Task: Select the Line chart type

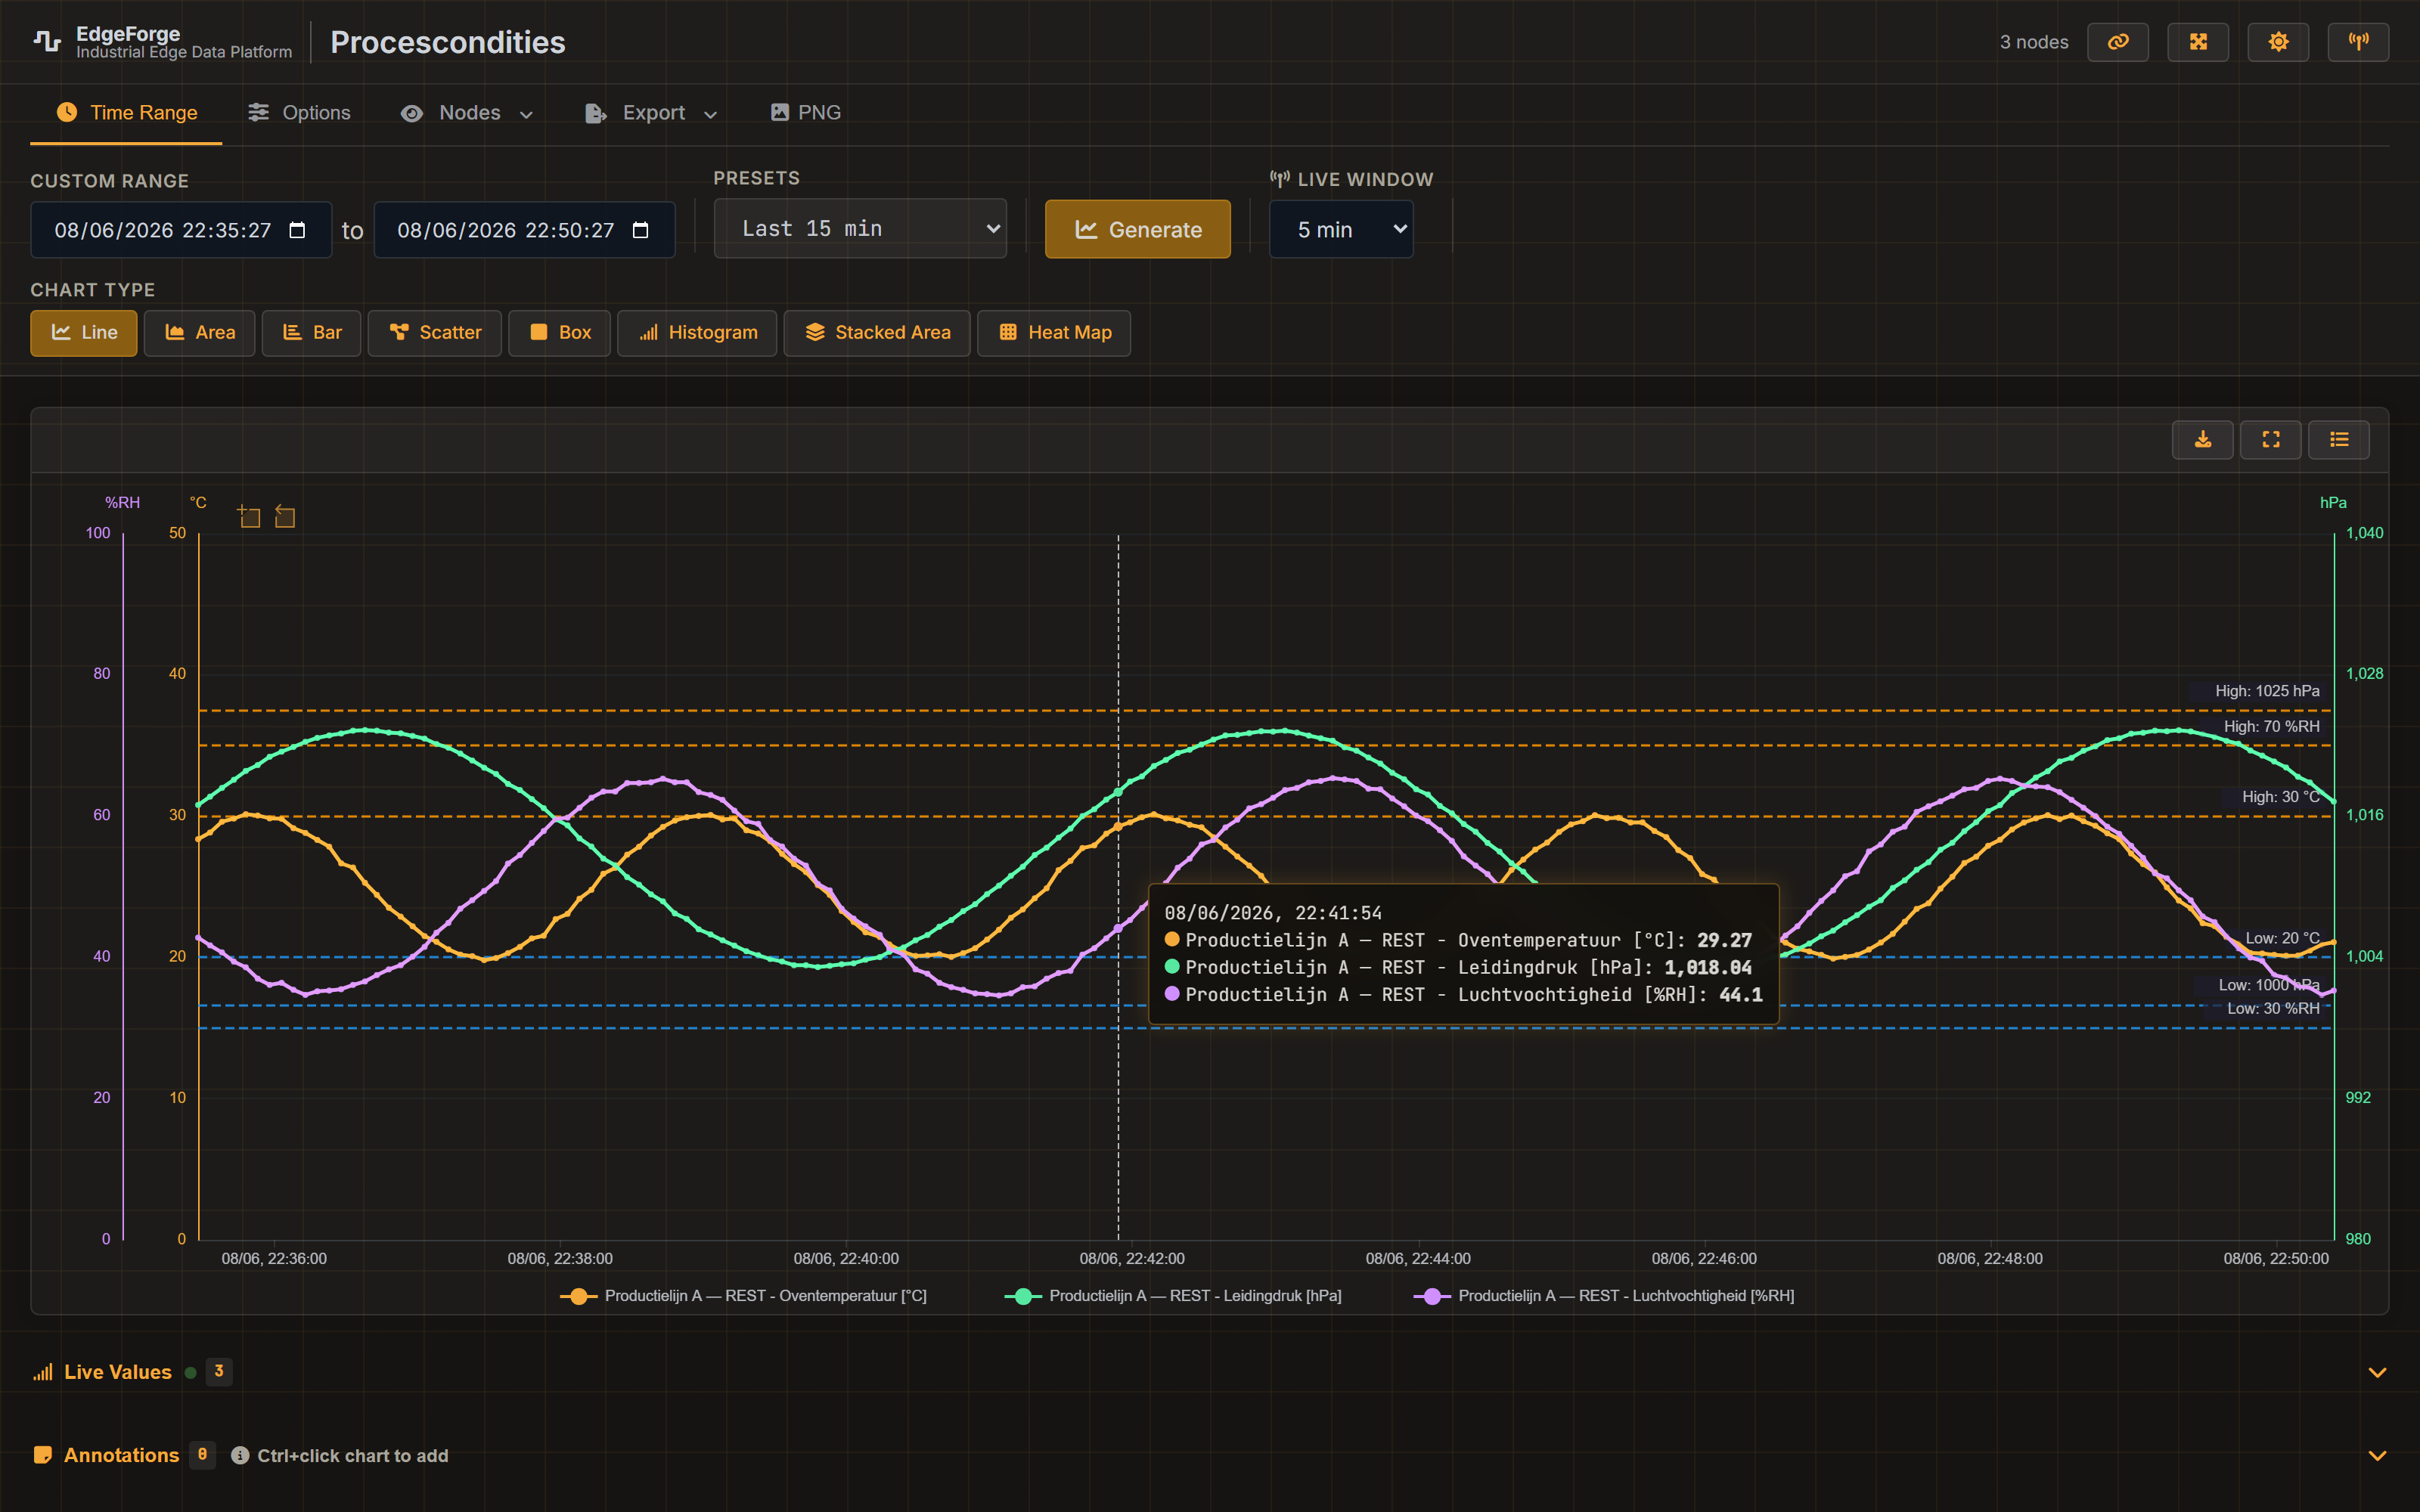Action: [x=84, y=333]
